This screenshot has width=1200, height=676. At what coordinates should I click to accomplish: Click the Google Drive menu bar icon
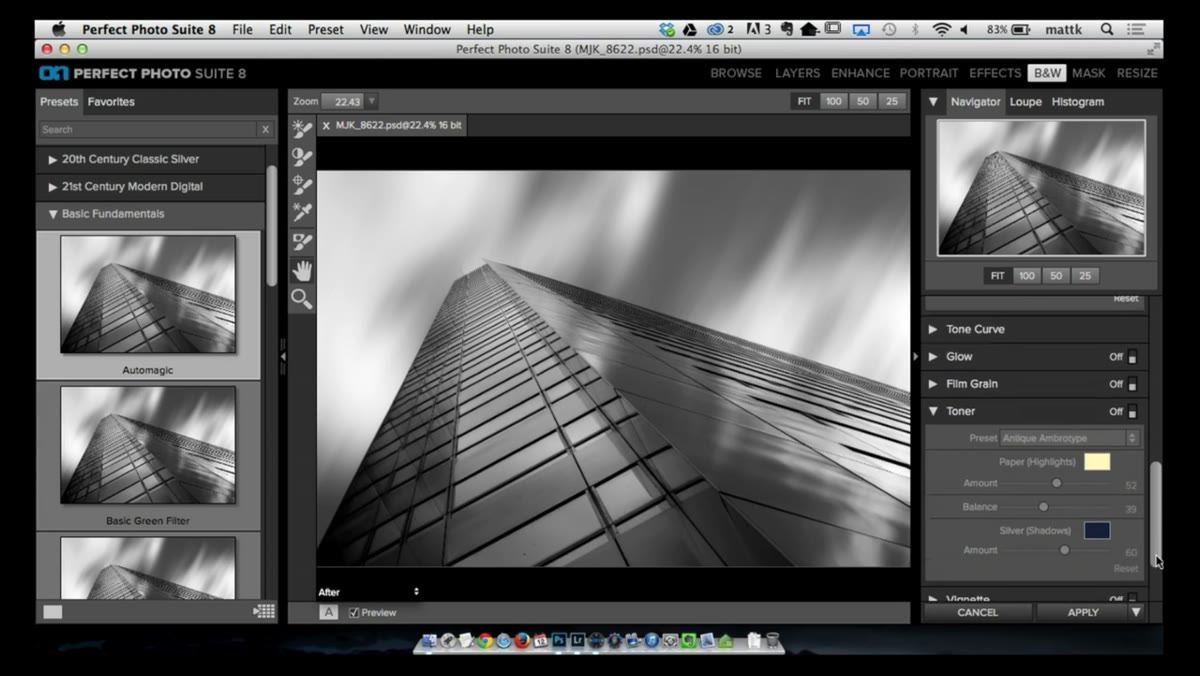point(690,29)
